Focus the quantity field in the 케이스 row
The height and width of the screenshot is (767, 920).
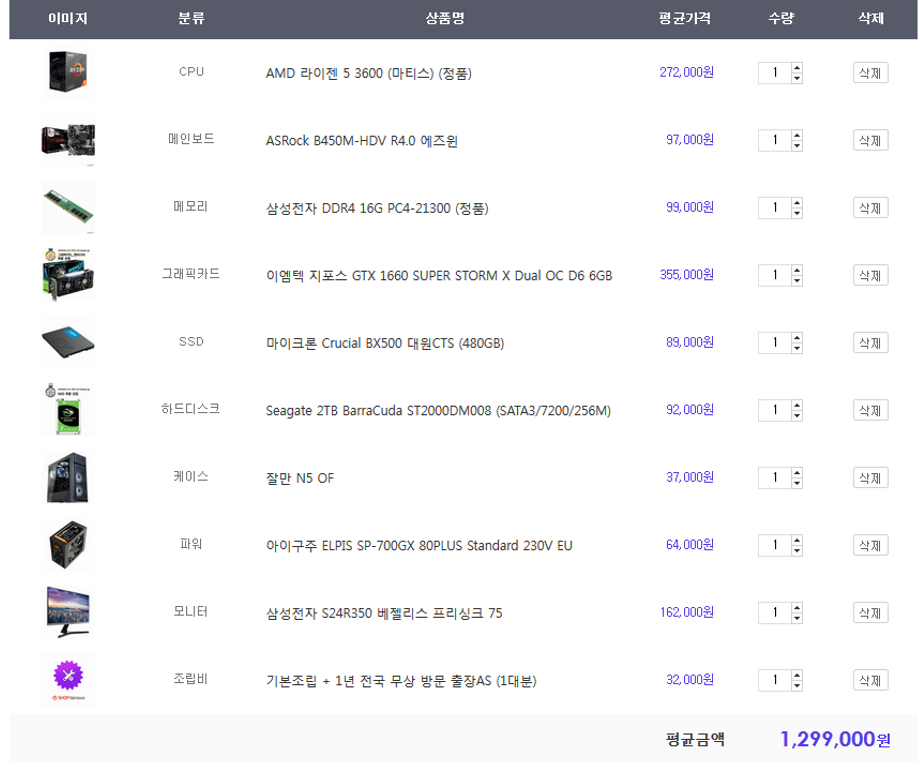coord(774,478)
